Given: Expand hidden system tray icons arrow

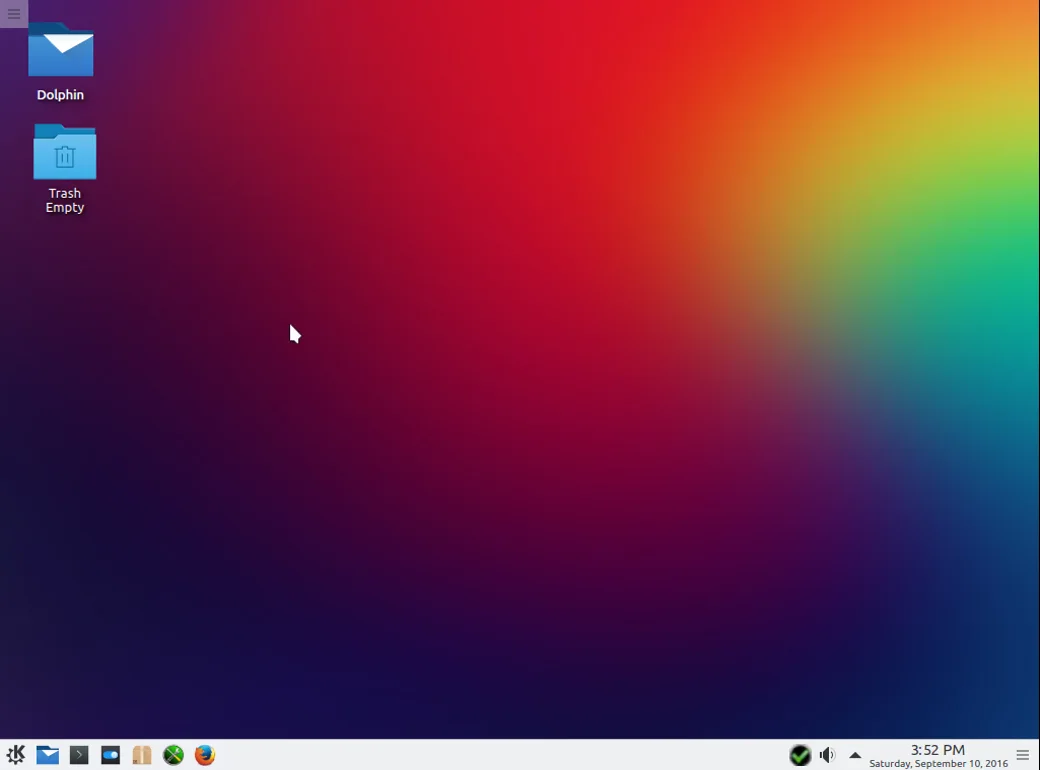Looking at the screenshot, I should pyautogui.click(x=855, y=755).
